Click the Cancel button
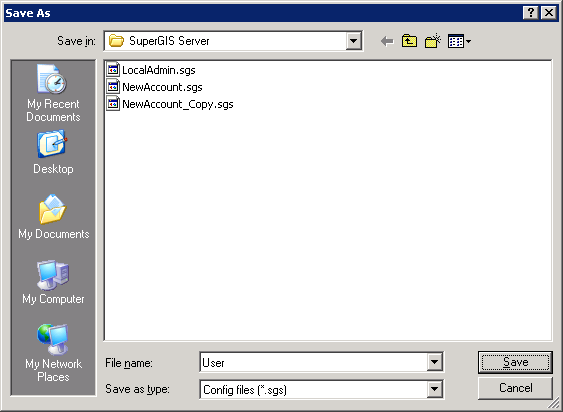563x412 pixels. [x=515, y=388]
